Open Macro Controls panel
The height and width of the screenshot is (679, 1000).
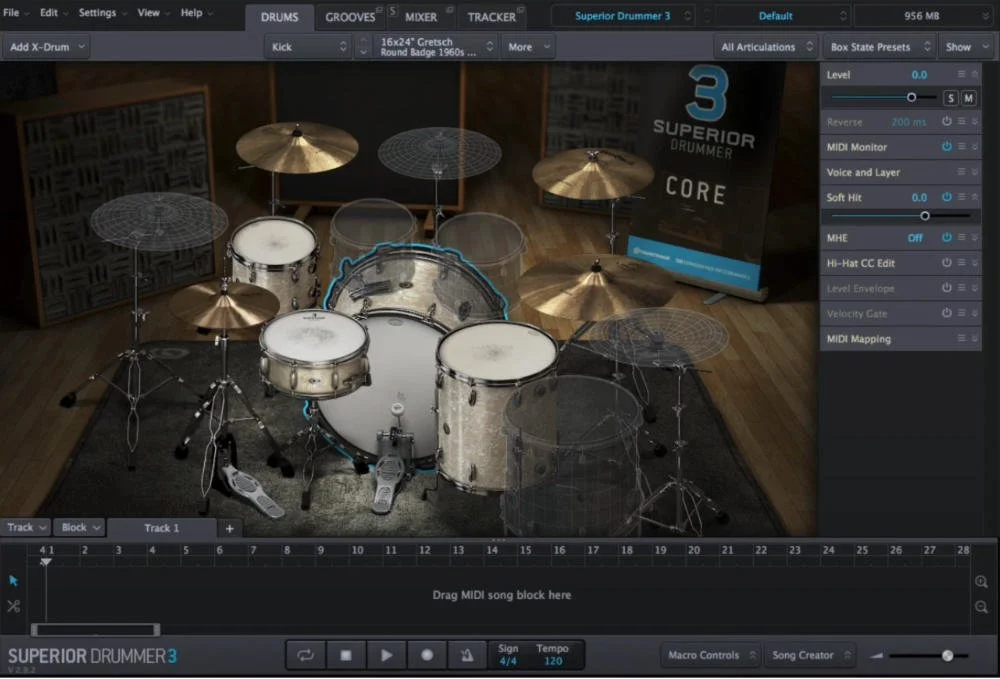(711, 655)
